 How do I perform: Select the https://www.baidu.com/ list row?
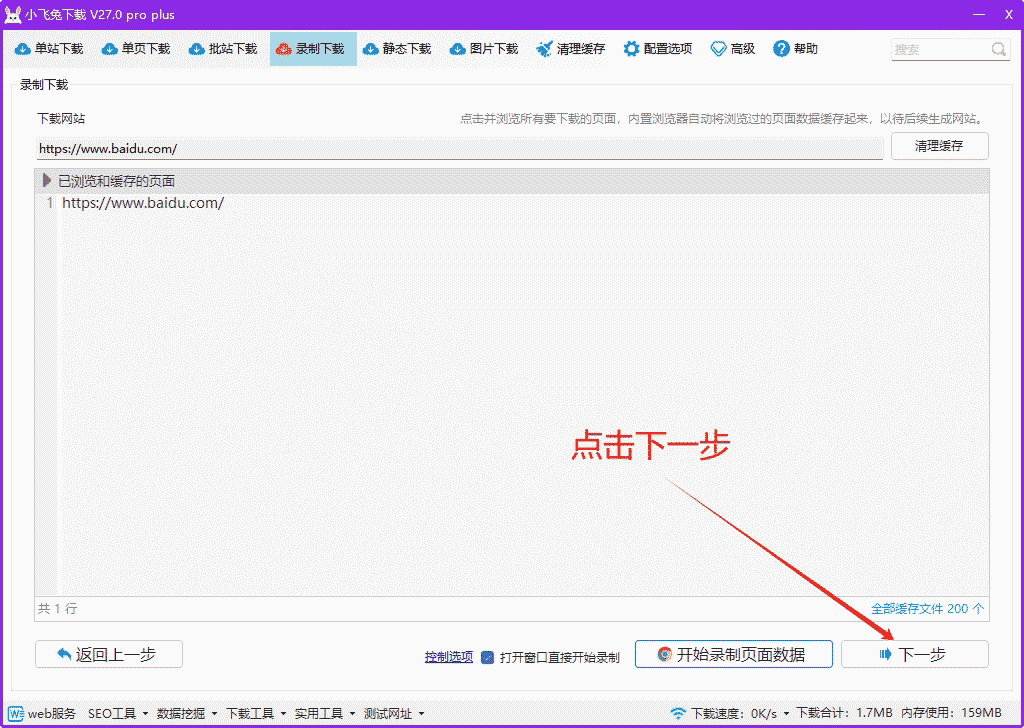(512, 203)
